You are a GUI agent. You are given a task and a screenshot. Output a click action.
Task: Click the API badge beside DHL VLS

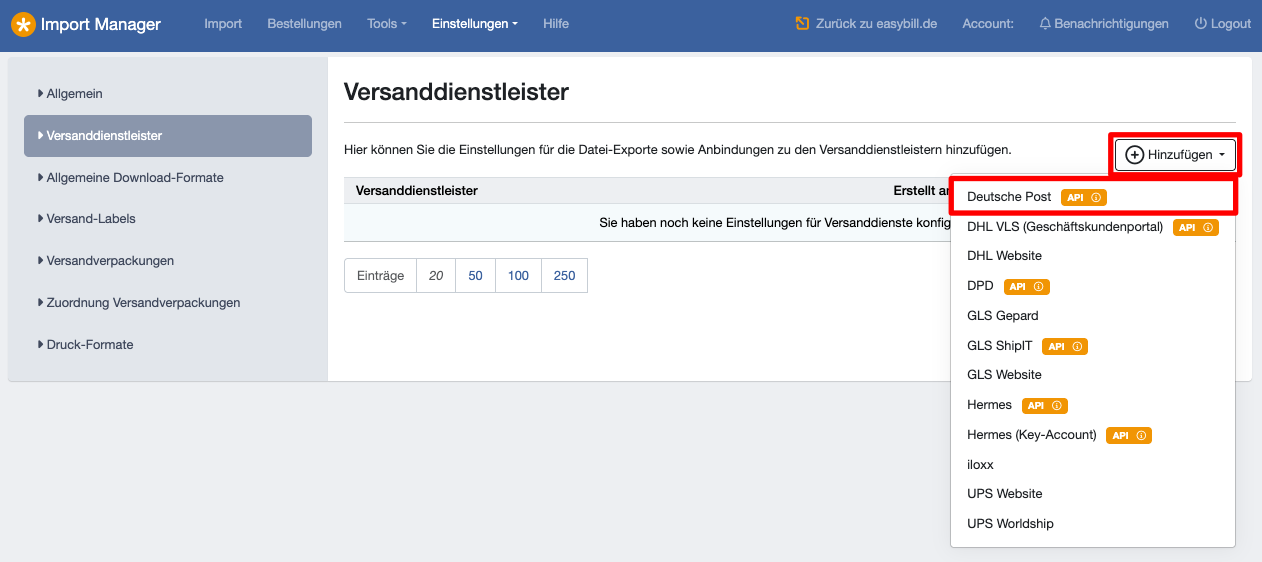1196,228
